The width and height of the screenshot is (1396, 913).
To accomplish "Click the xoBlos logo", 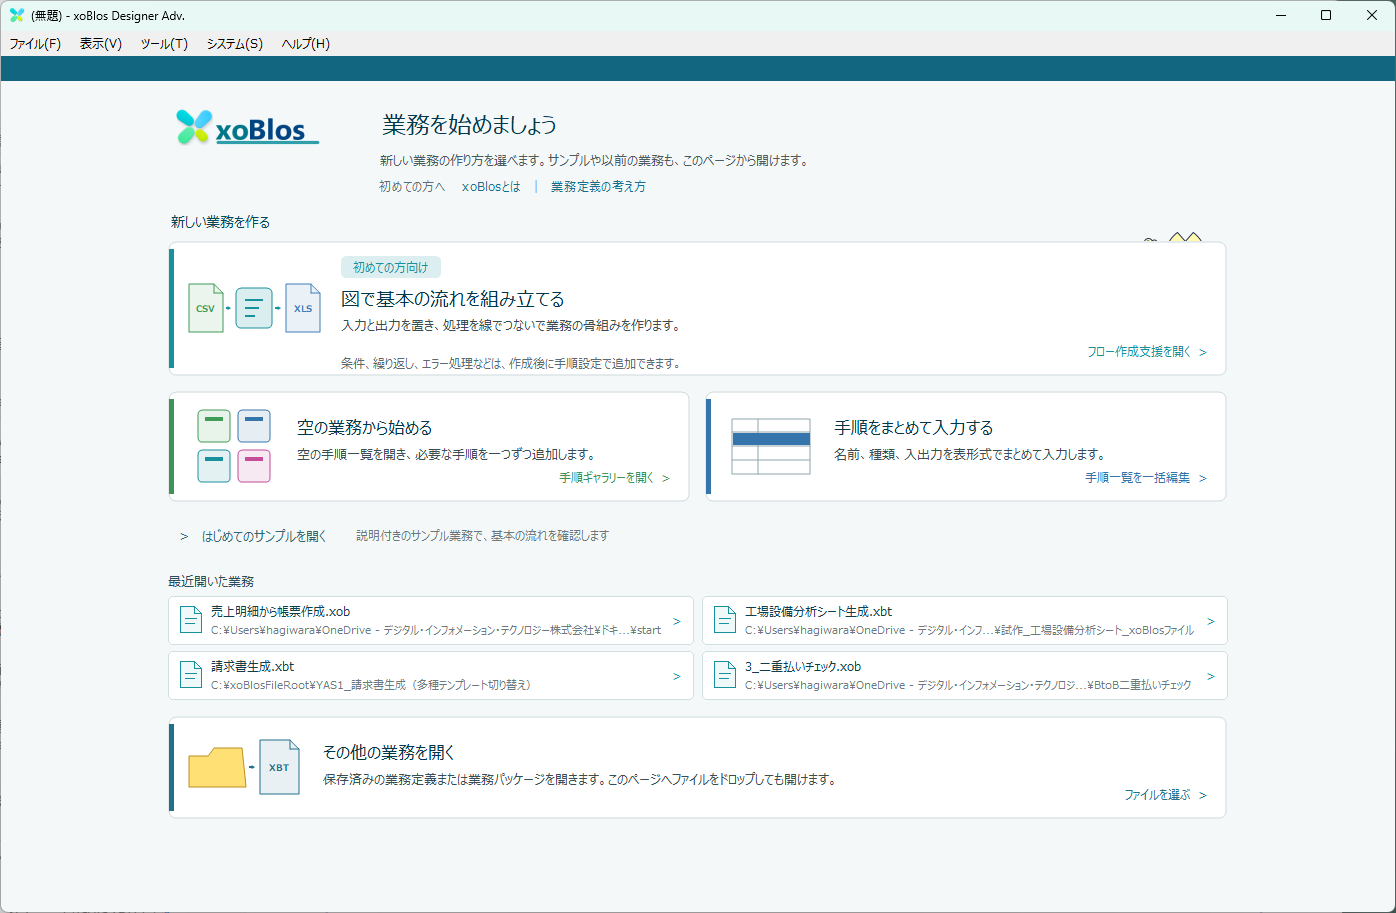I will pyautogui.click(x=247, y=127).
